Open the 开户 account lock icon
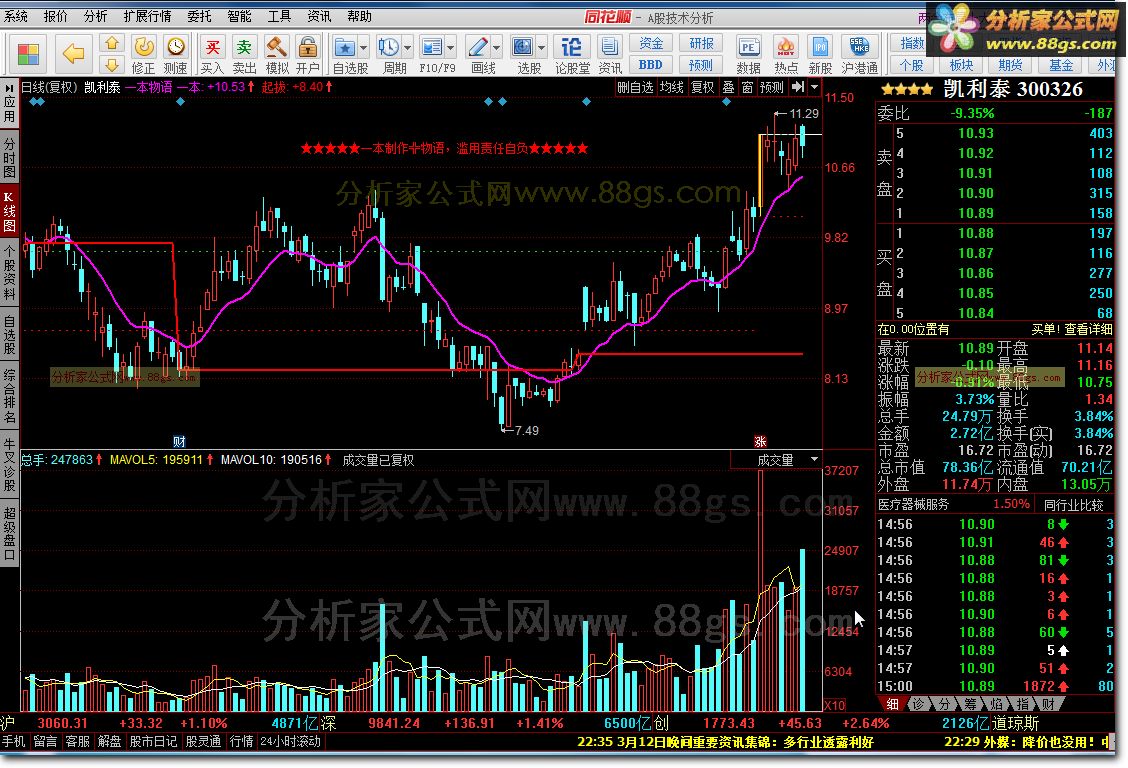 point(308,55)
